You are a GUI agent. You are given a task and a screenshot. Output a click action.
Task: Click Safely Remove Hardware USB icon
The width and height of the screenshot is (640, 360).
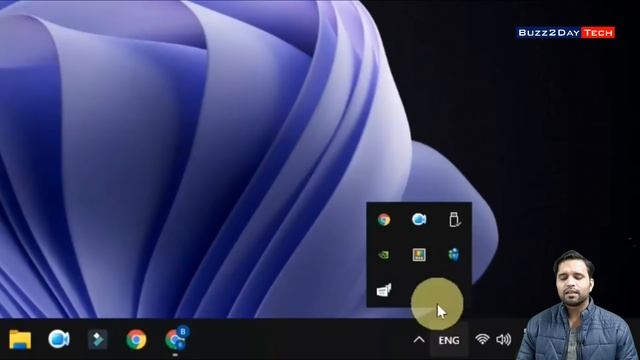click(454, 220)
